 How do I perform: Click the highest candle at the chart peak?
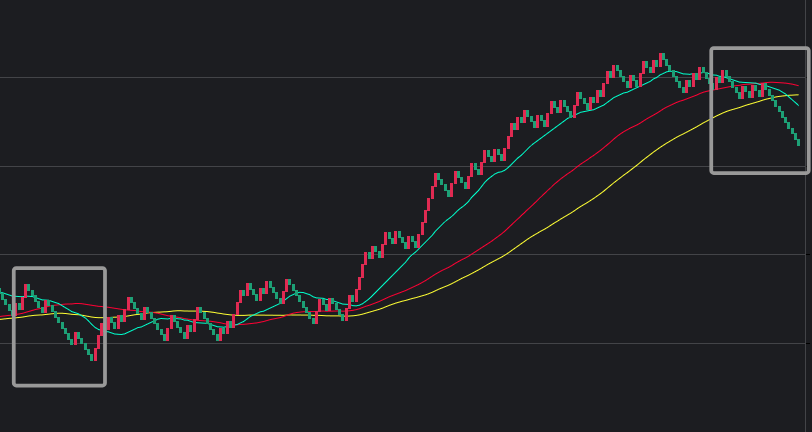click(662, 58)
